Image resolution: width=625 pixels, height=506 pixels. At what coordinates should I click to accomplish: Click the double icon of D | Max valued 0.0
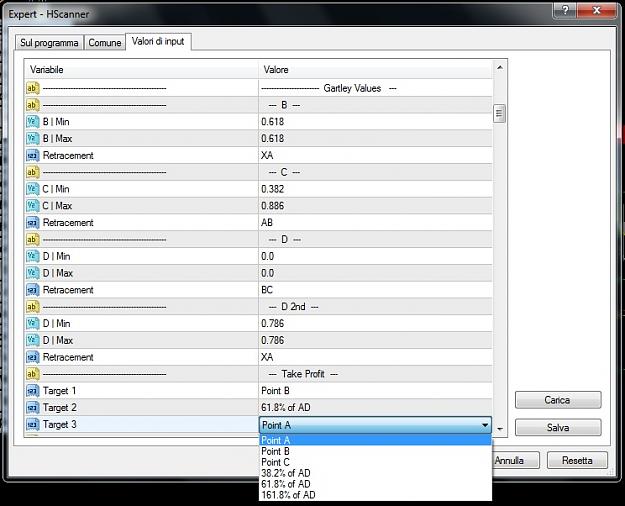tap(33, 273)
